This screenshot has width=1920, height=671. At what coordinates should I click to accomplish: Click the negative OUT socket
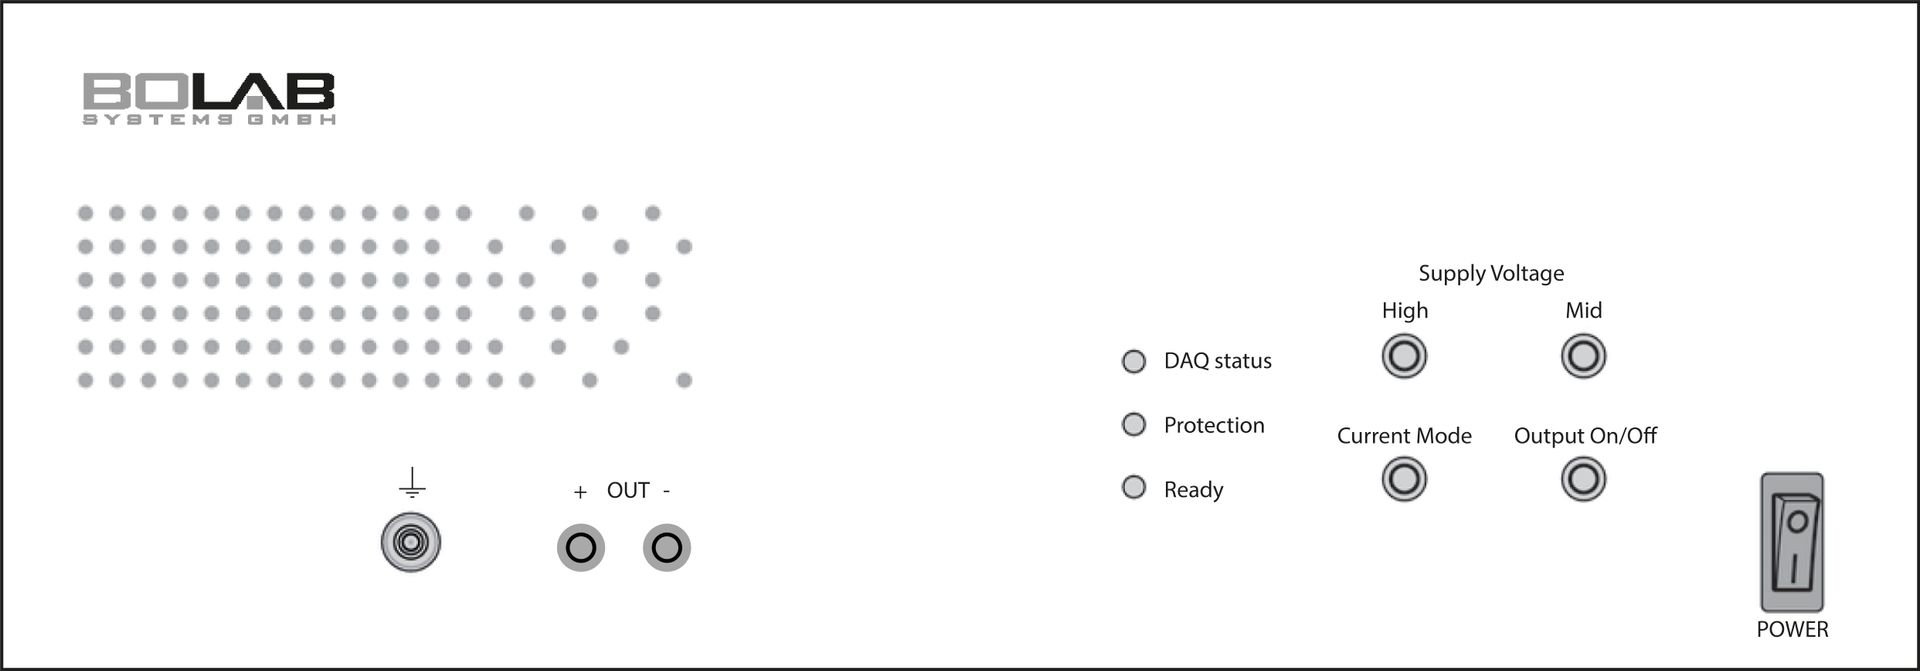(667, 548)
